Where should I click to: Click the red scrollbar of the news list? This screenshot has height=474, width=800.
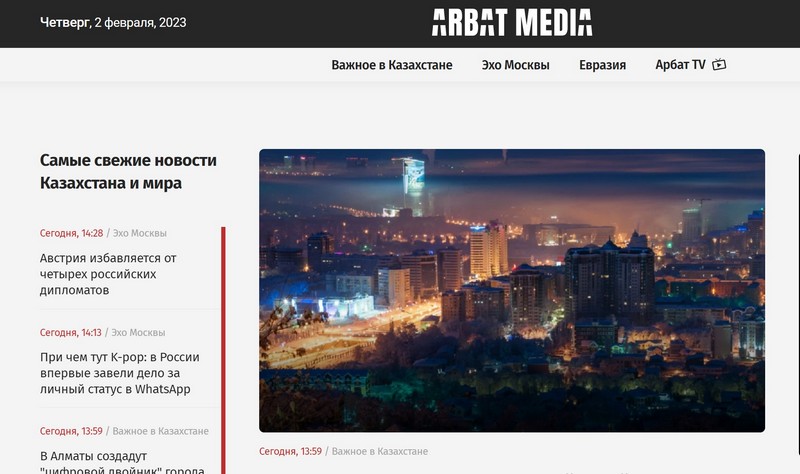[223, 350]
